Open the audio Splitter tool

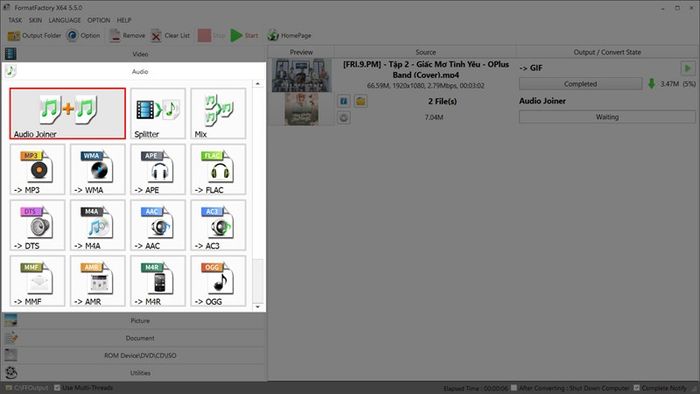(158, 113)
